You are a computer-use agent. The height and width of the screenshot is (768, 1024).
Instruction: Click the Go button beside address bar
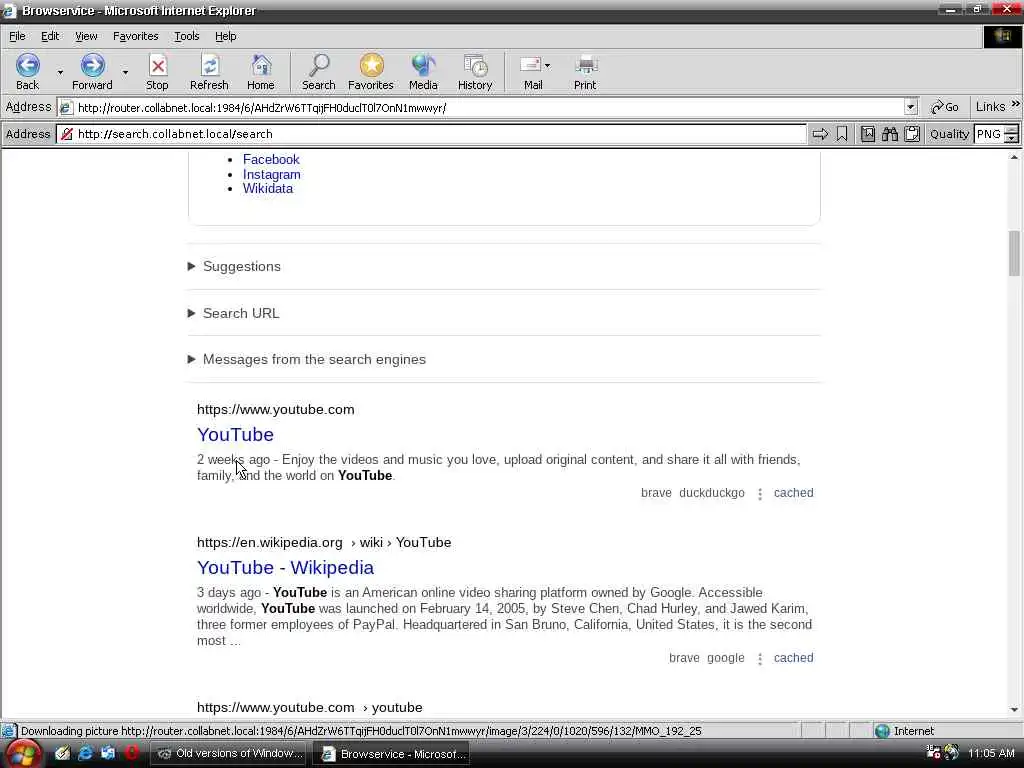tap(945, 107)
